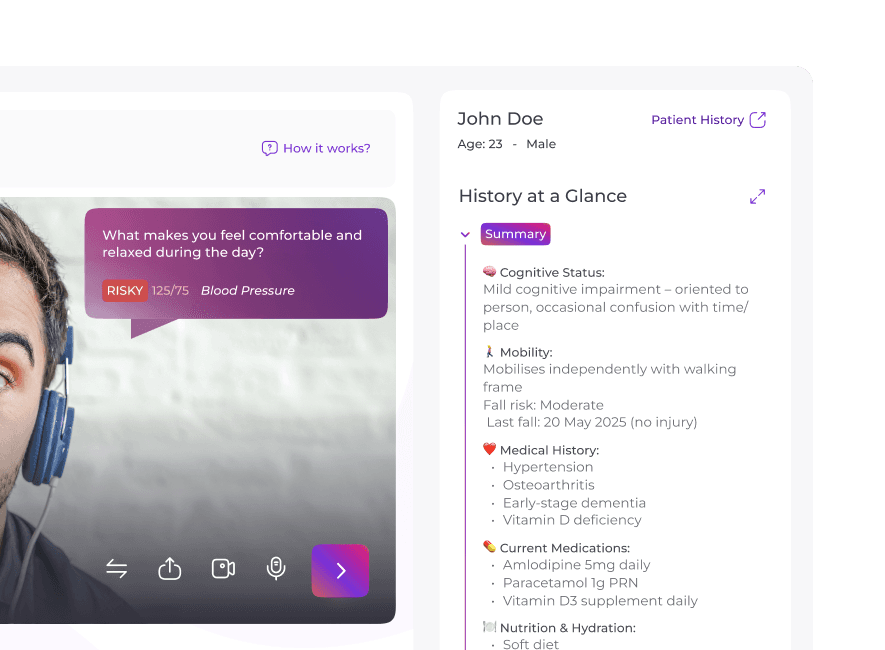Image resolution: width=885 pixels, height=650 pixels.
Task: Click the Patient History external link icon
Action: [x=757, y=120]
